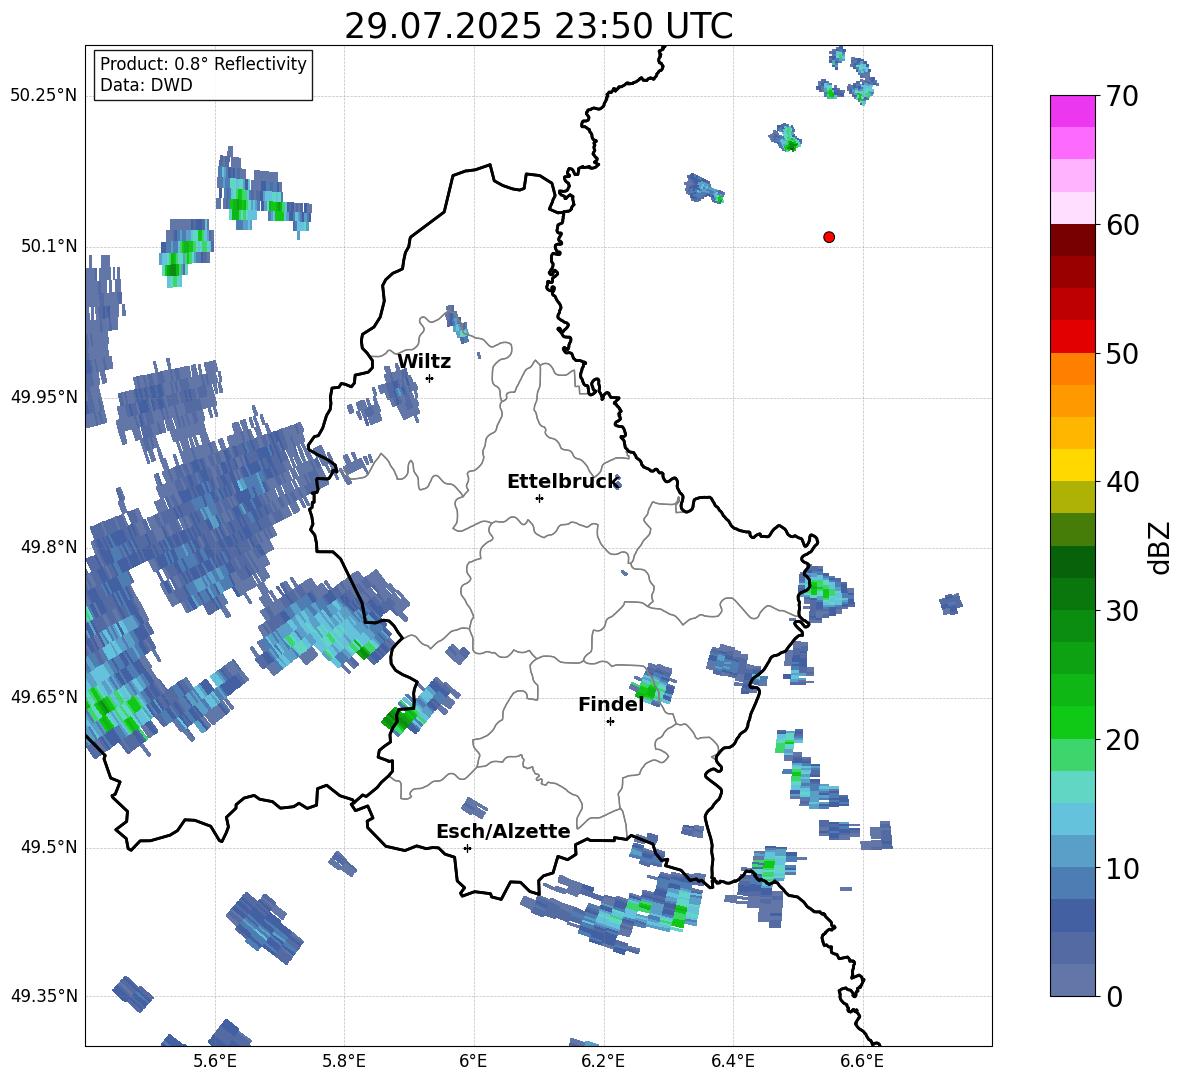
Task: Click the red dot marker on the map
Action: coord(829,237)
